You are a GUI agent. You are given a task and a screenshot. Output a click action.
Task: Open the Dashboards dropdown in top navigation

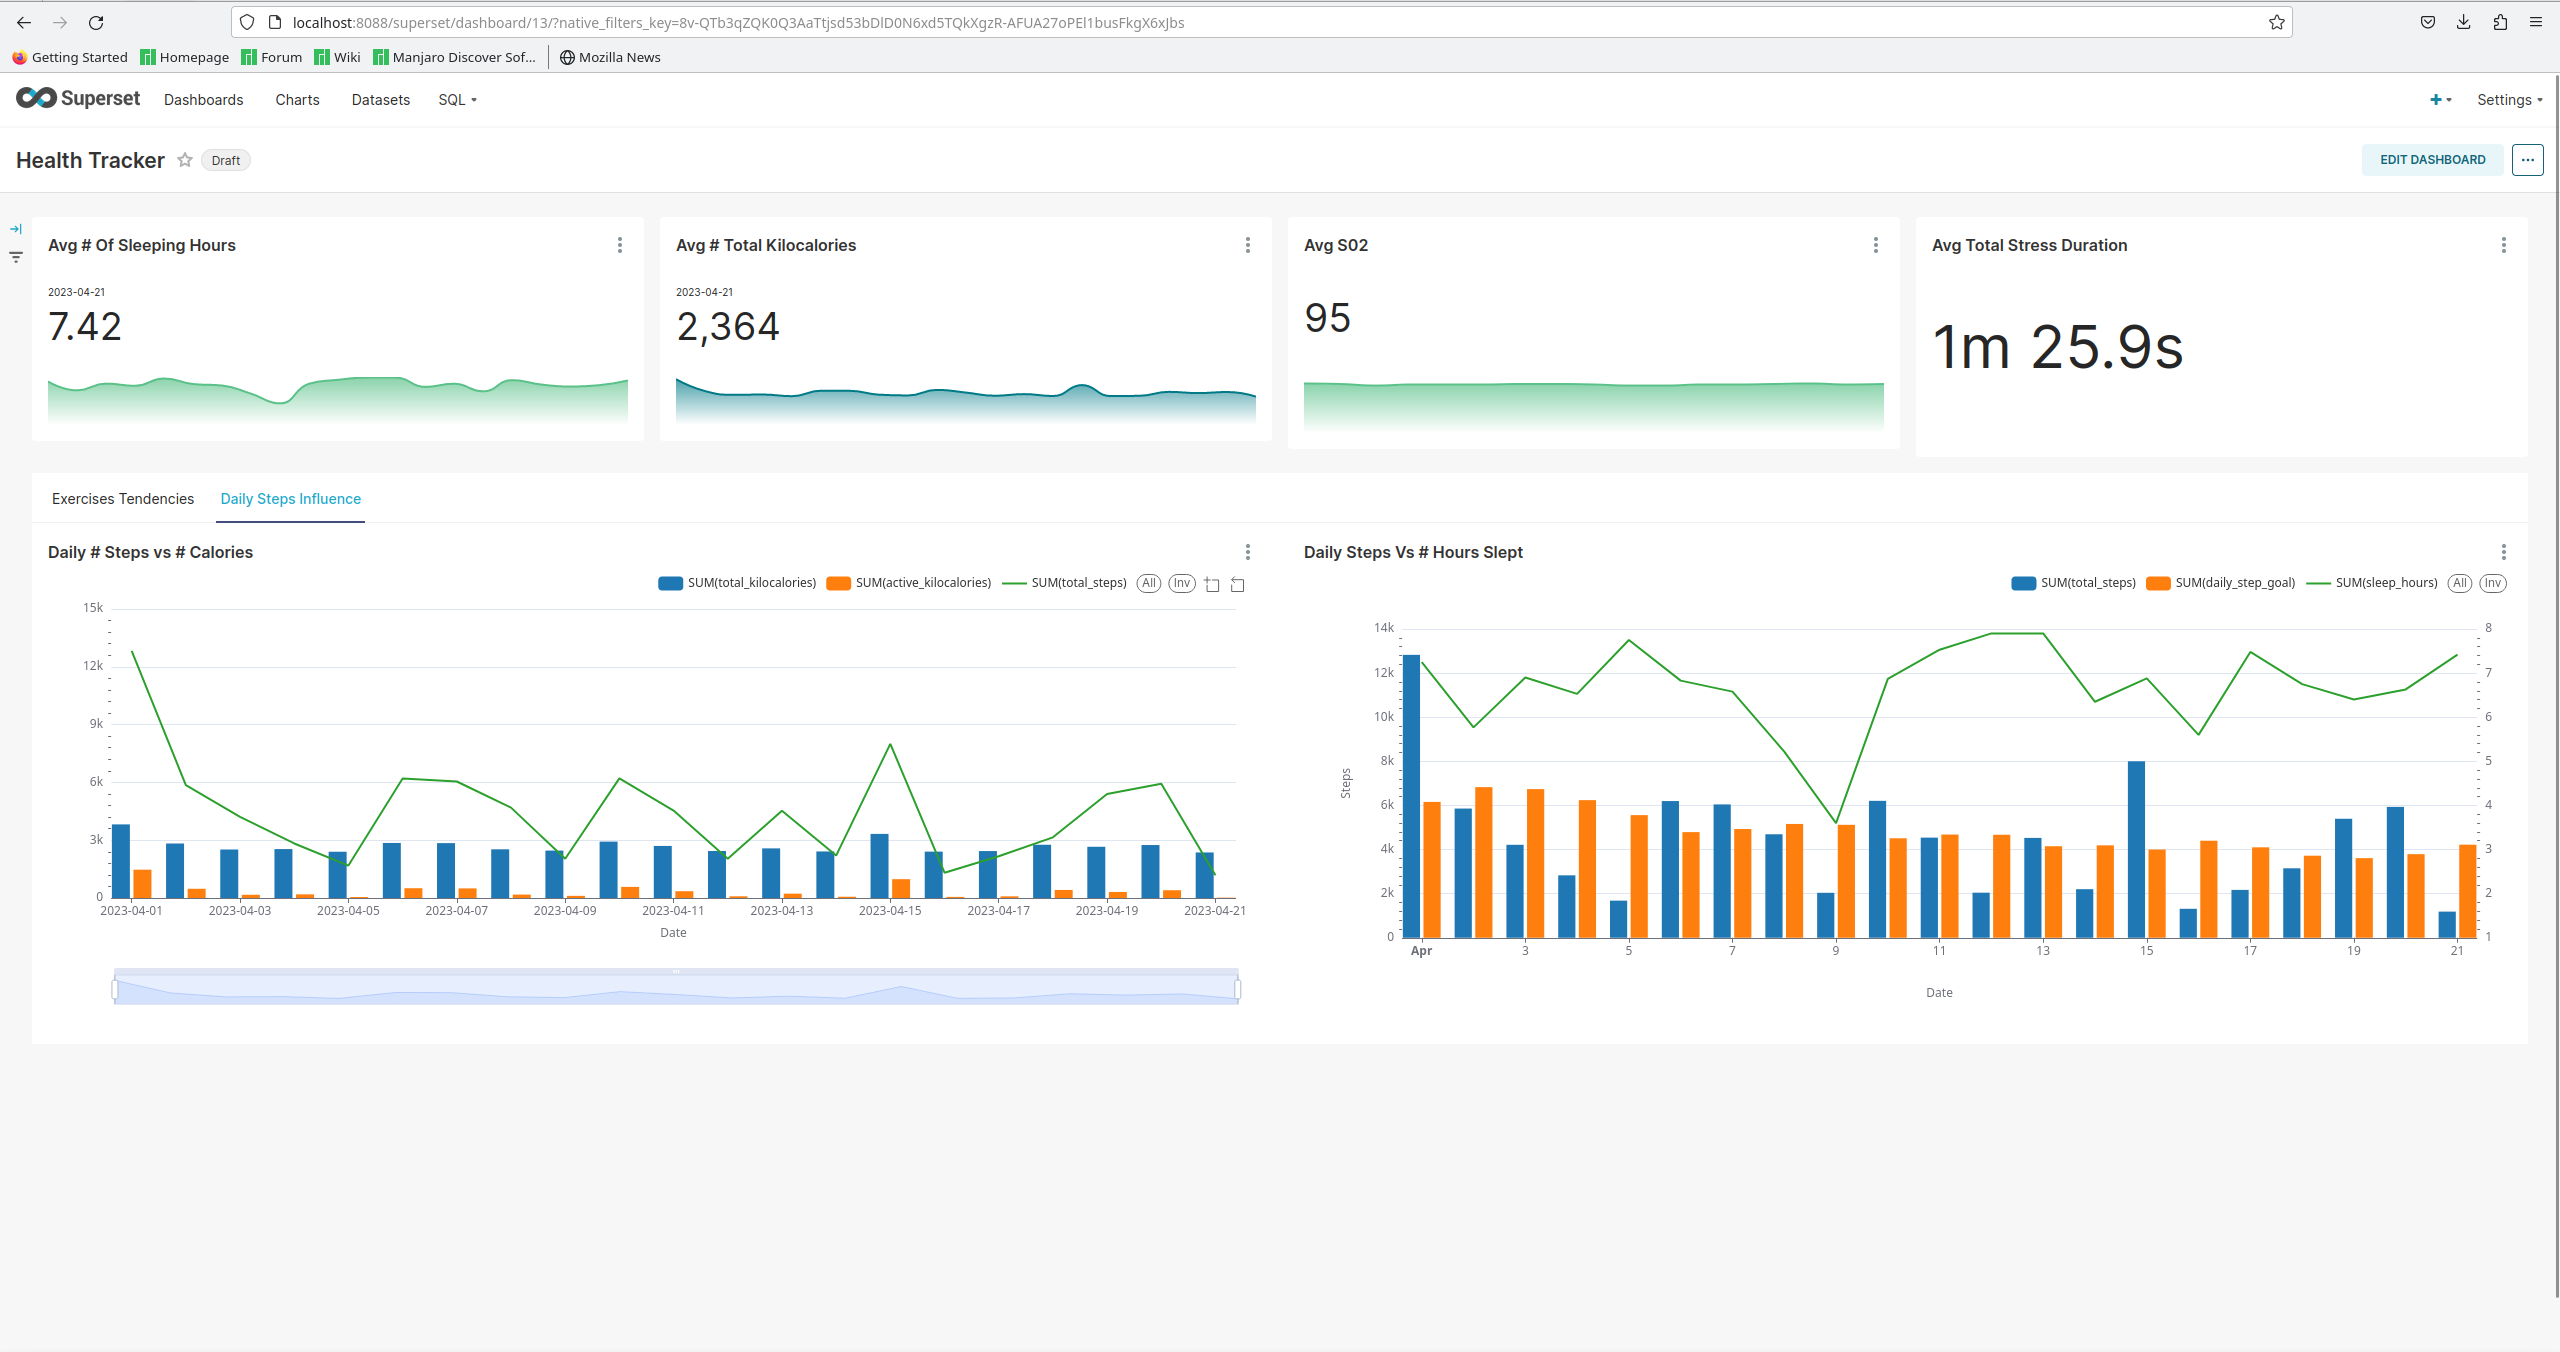(x=201, y=100)
